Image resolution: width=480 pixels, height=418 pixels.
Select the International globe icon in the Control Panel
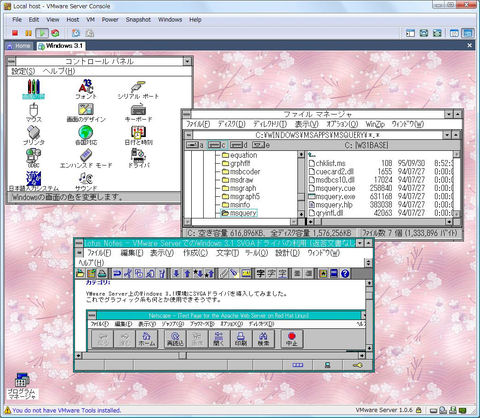pos(86,135)
